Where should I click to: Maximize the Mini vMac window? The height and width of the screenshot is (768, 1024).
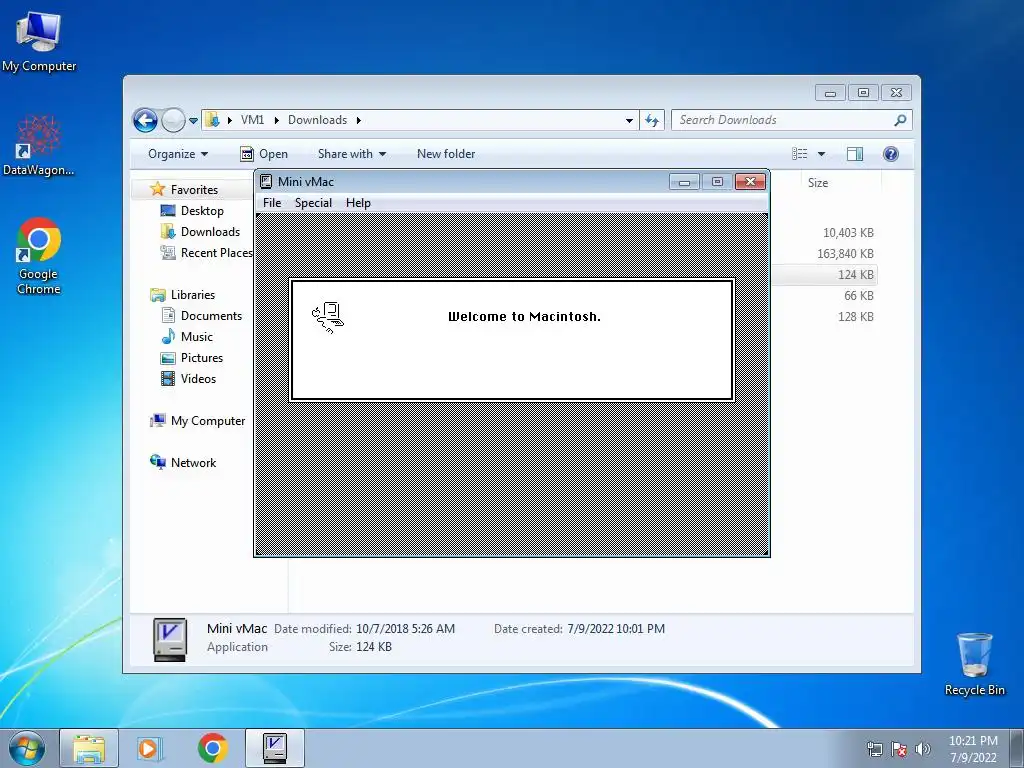click(717, 182)
